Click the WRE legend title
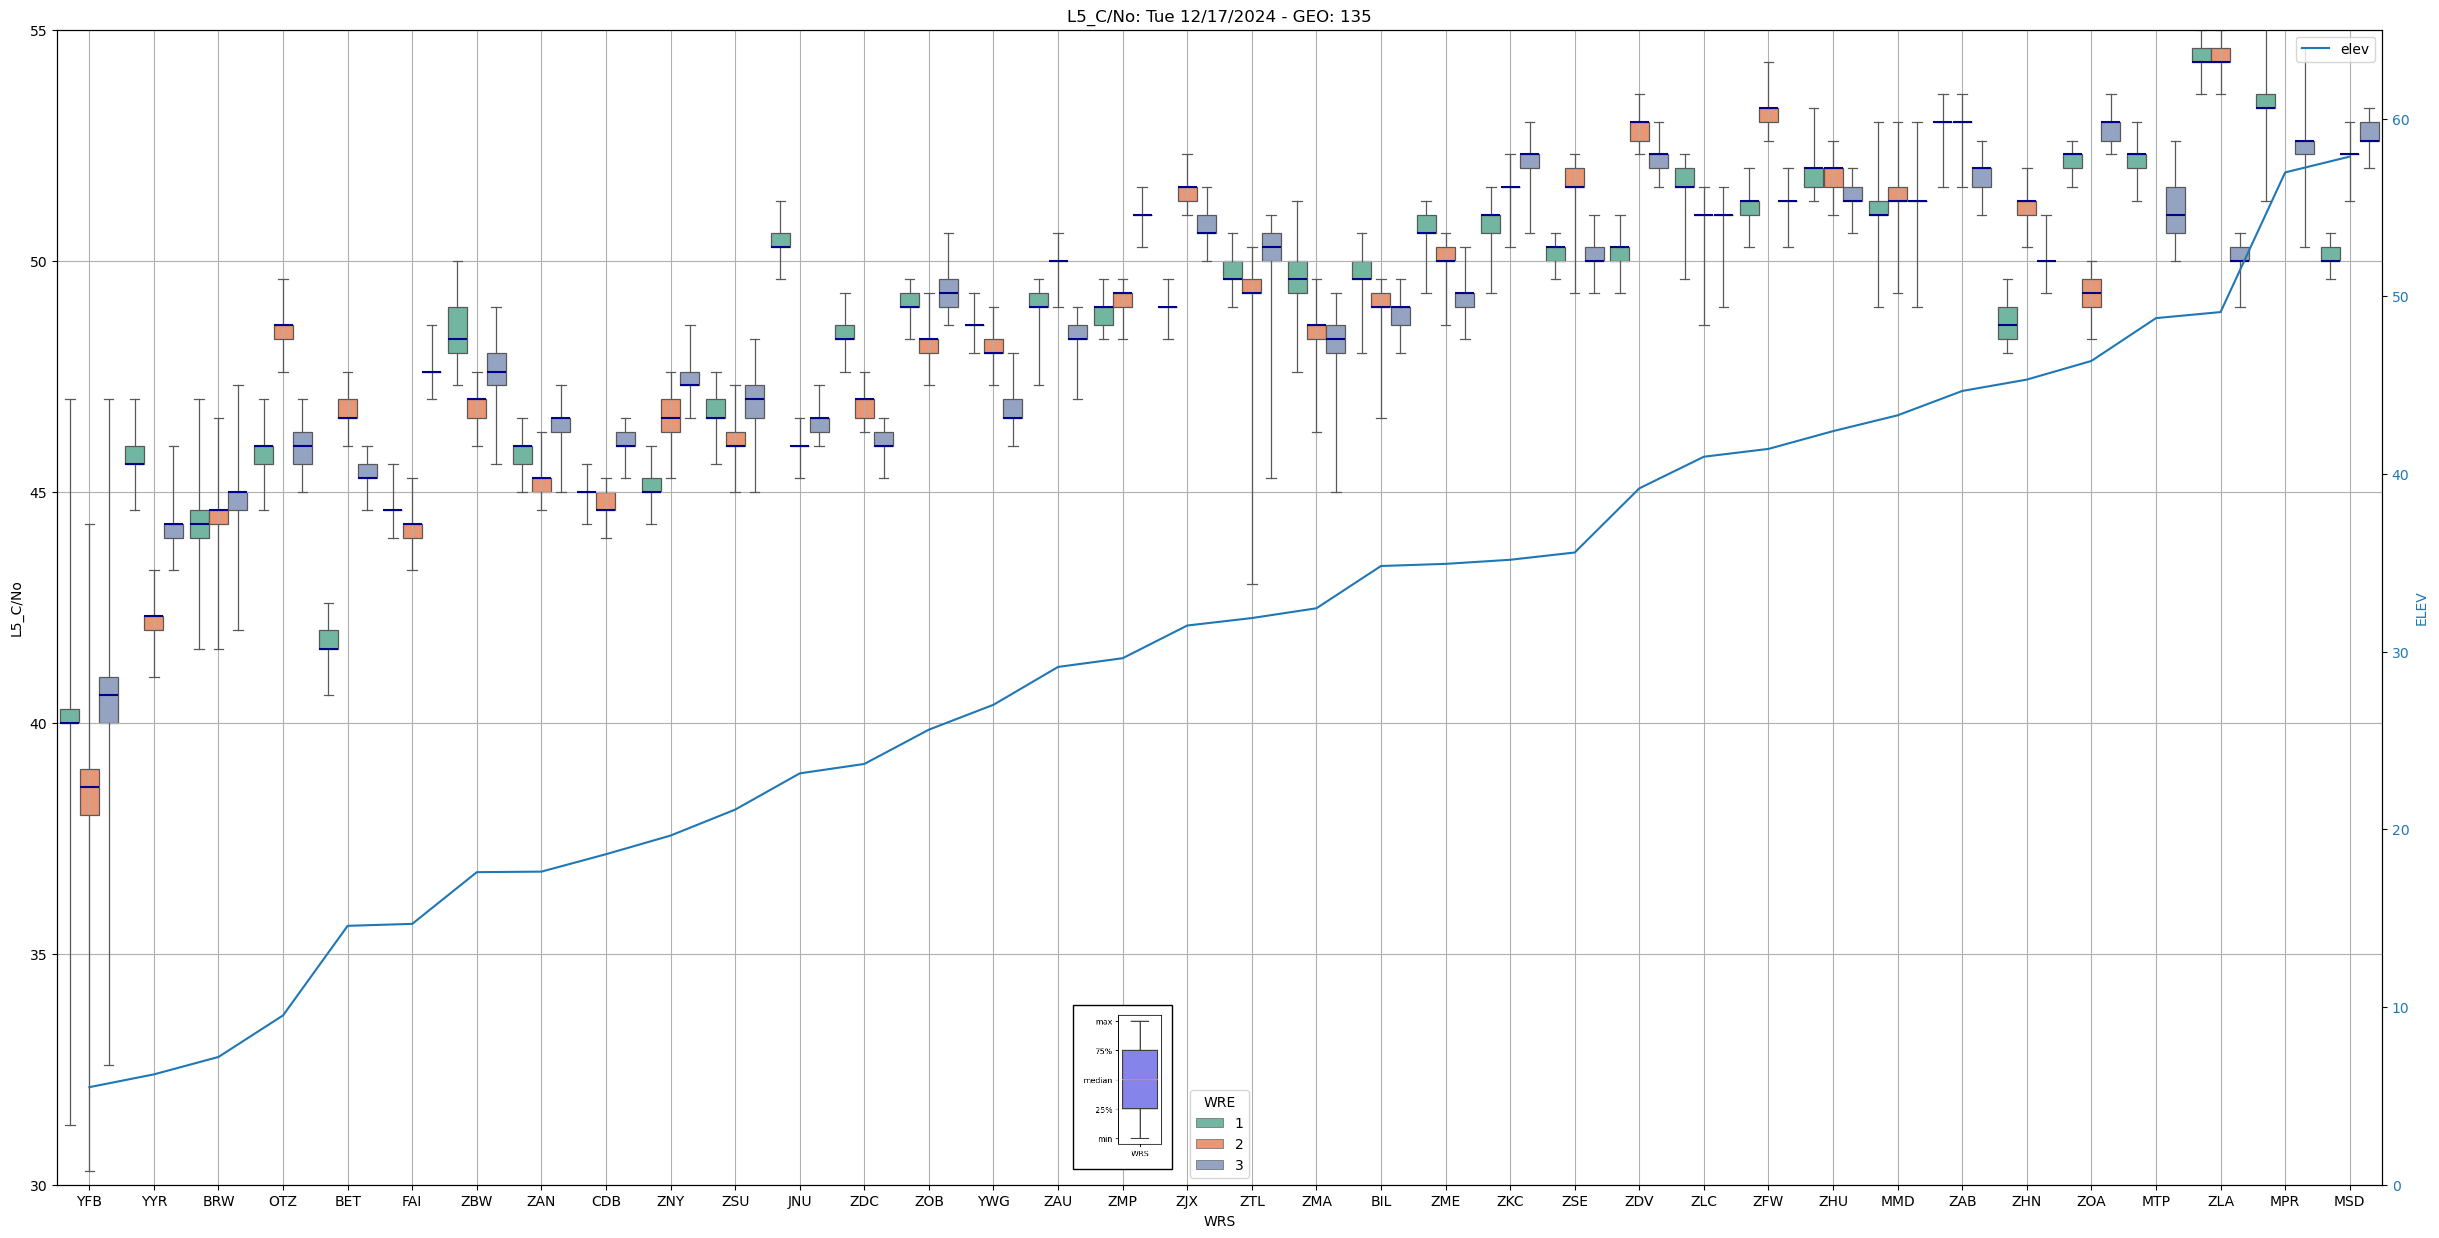2439x1238 pixels. pos(1218,1102)
